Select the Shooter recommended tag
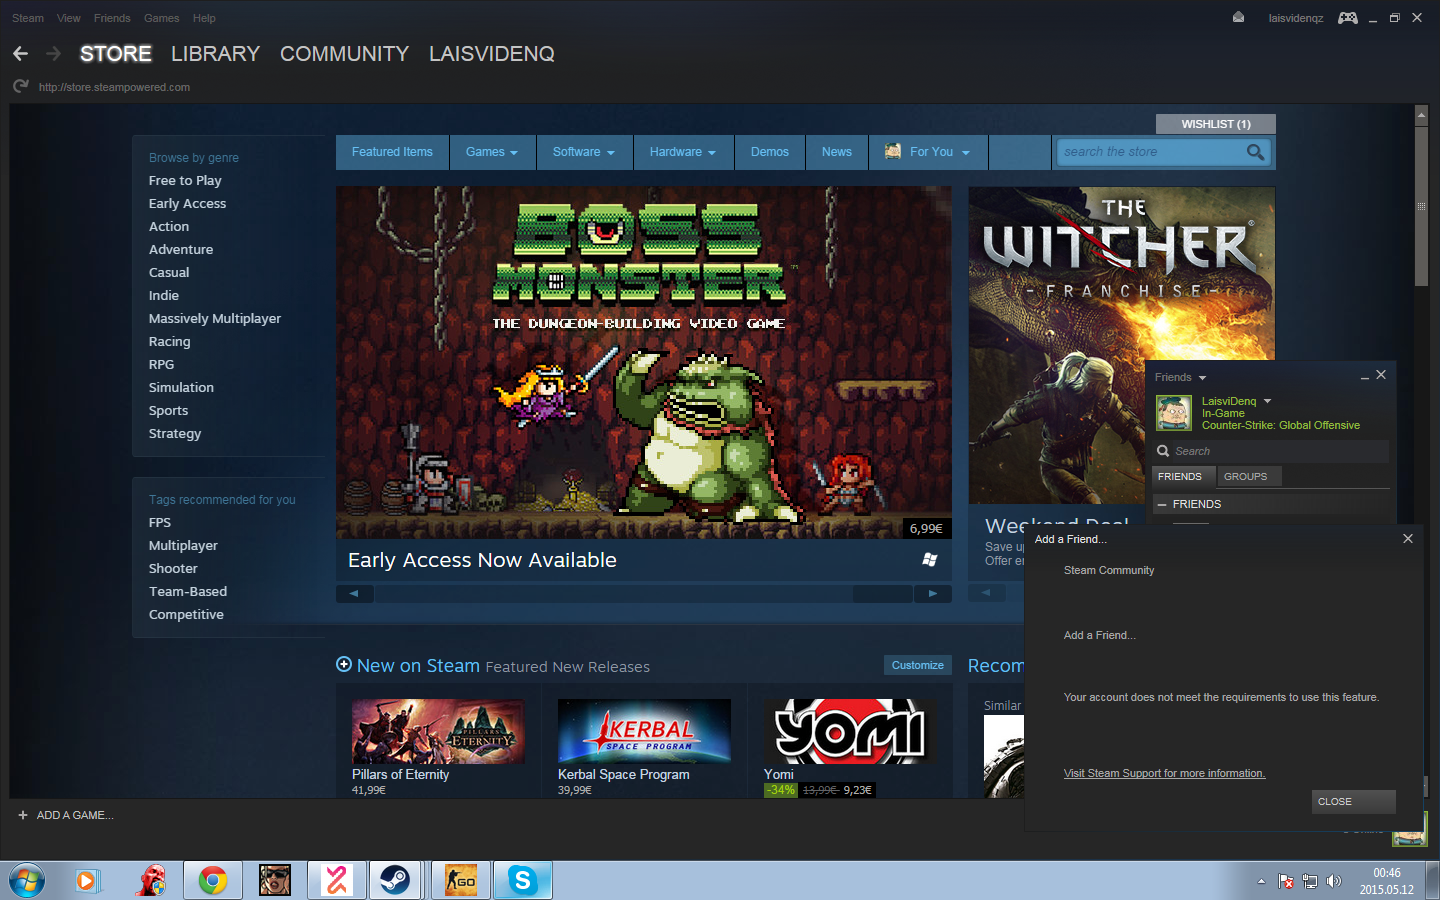1440x900 pixels. tap(173, 568)
